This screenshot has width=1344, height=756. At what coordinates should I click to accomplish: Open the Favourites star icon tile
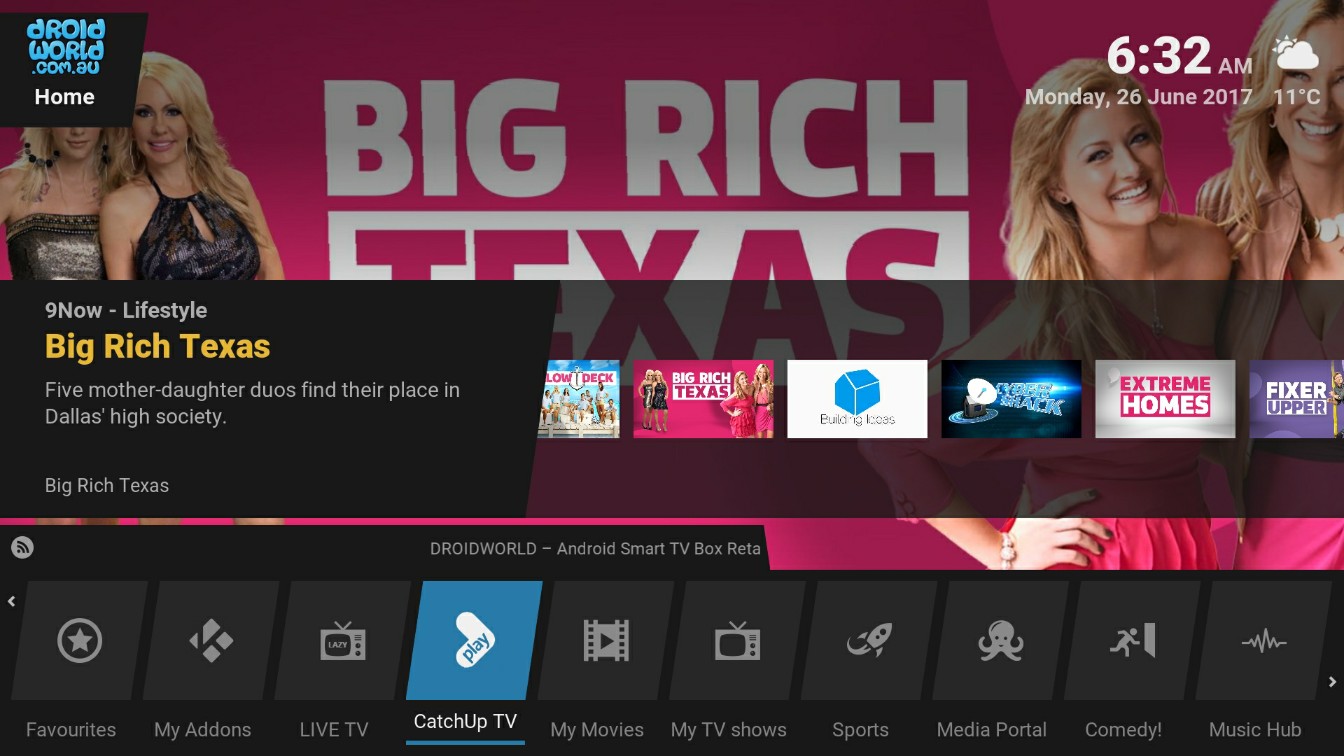(80, 641)
